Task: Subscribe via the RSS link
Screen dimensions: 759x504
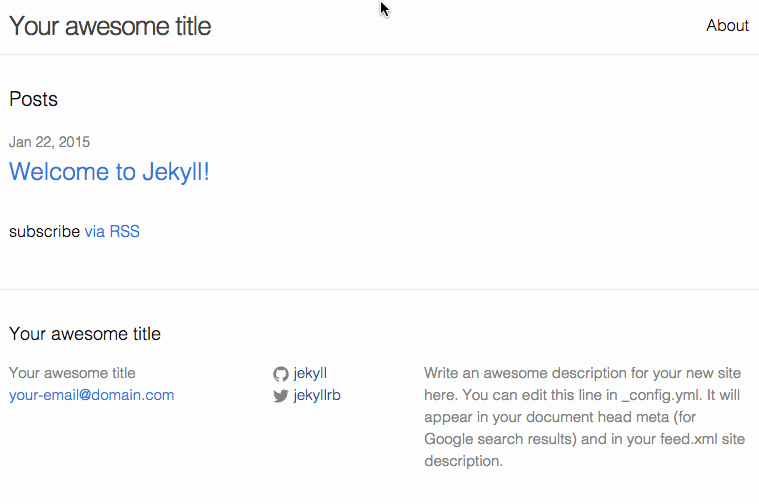Action: point(112,232)
